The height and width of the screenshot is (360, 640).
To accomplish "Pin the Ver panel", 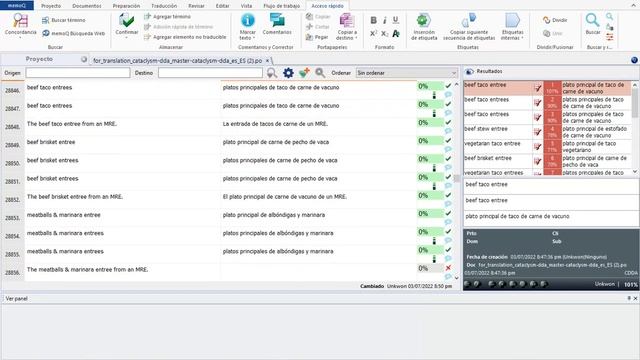I will tap(629, 298).
